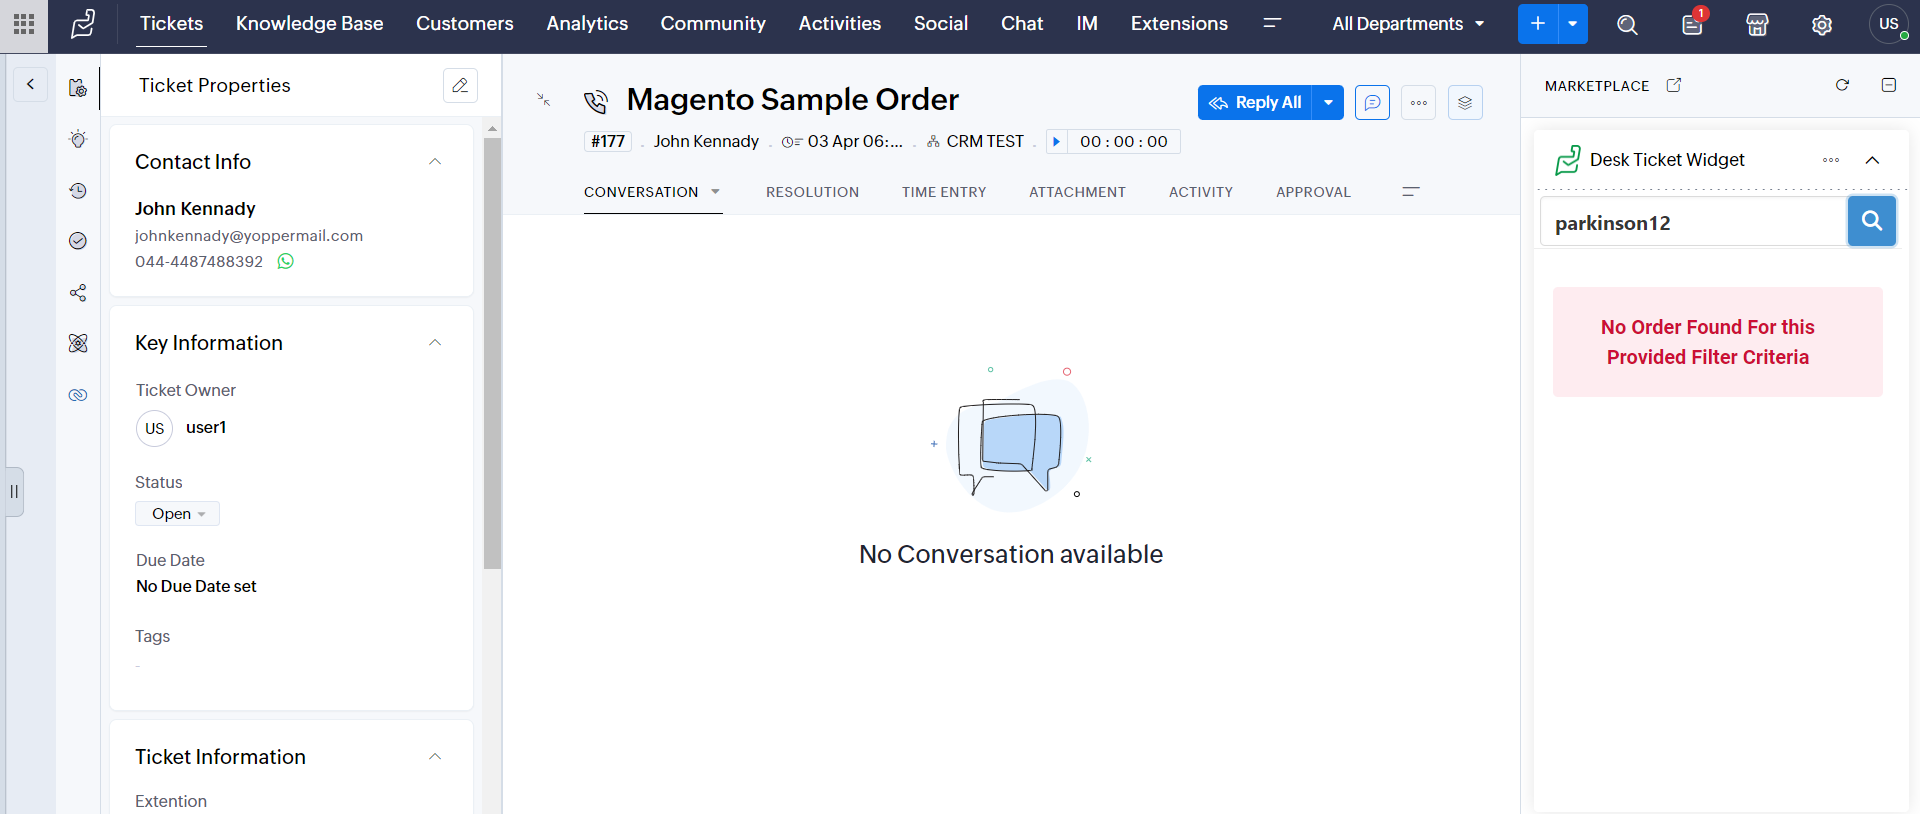Viewport: 1920px width, 814px height.
Task: Start the ticket timer play button
Action: [x=1056, y=142]
